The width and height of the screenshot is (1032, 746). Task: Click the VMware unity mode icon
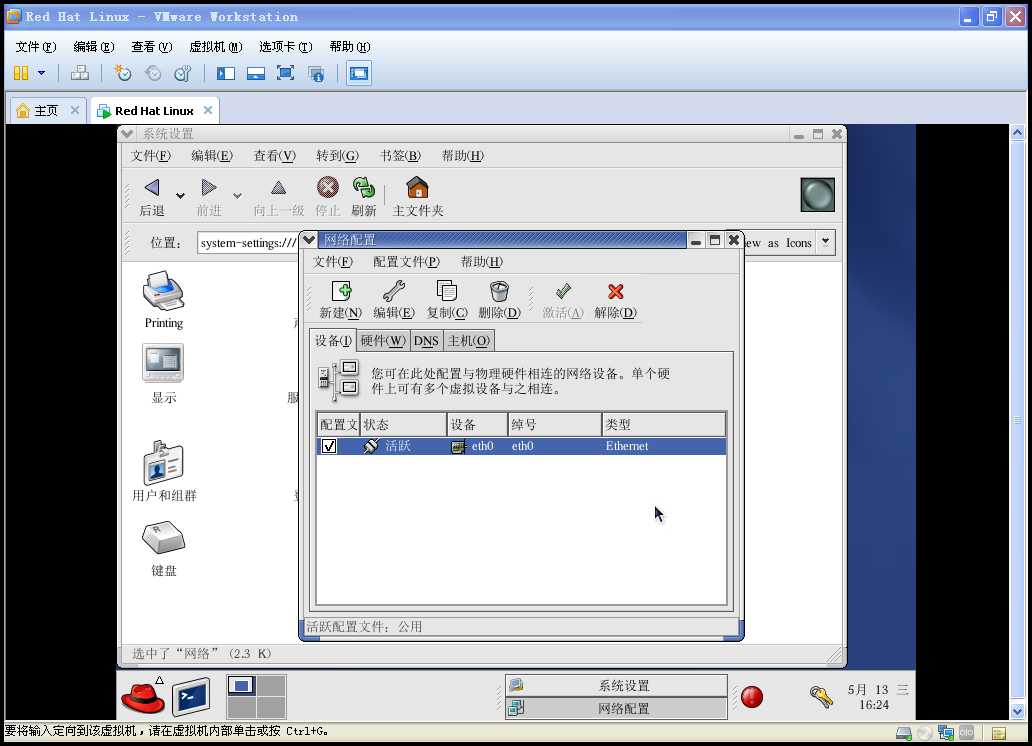pyautogui.click(x=317, y=73)
